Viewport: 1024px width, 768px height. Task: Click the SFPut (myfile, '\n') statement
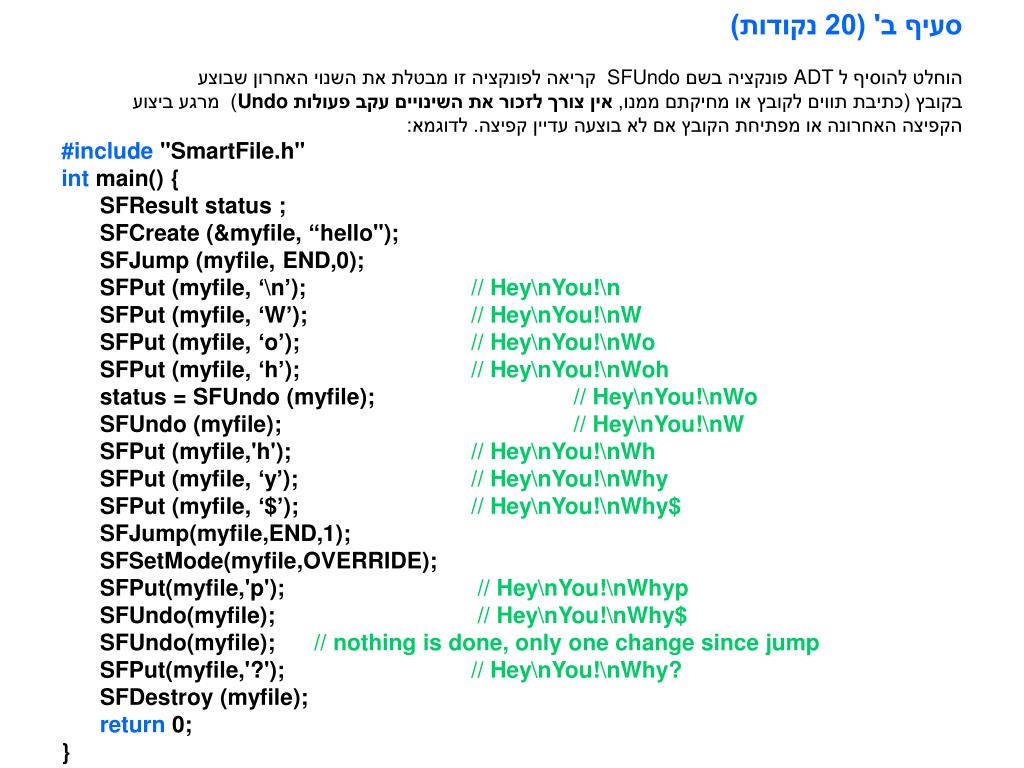click(x=202, y=288)
